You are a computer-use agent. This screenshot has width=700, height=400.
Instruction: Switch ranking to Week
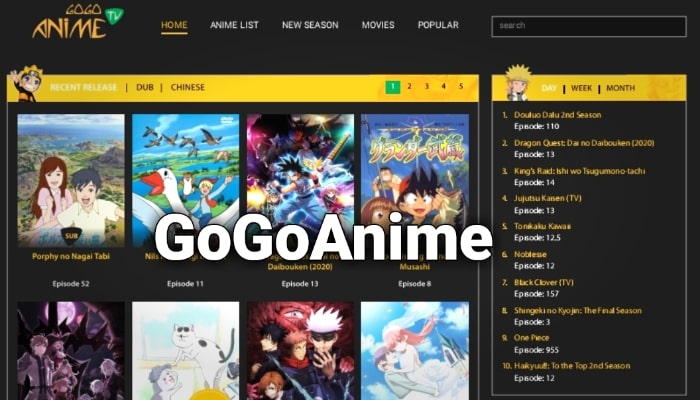coord(581,88)
